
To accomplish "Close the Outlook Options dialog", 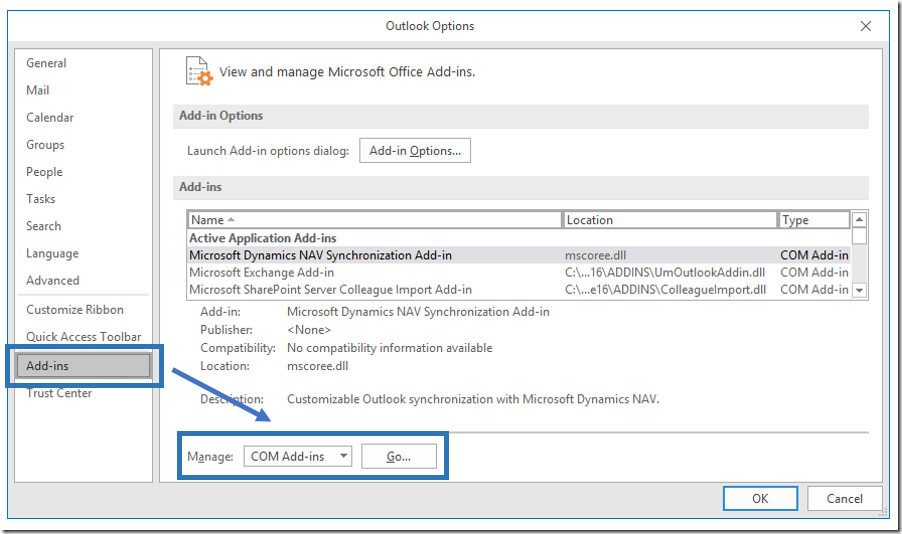I will [x=864, y=25].
